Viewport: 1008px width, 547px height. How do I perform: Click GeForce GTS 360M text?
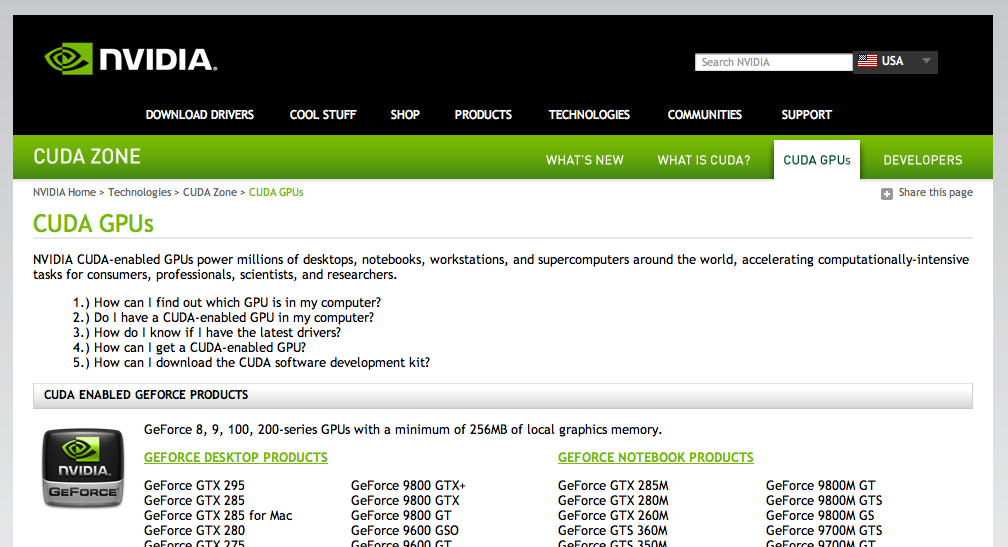pyautogui.click(x=613, y=531)
